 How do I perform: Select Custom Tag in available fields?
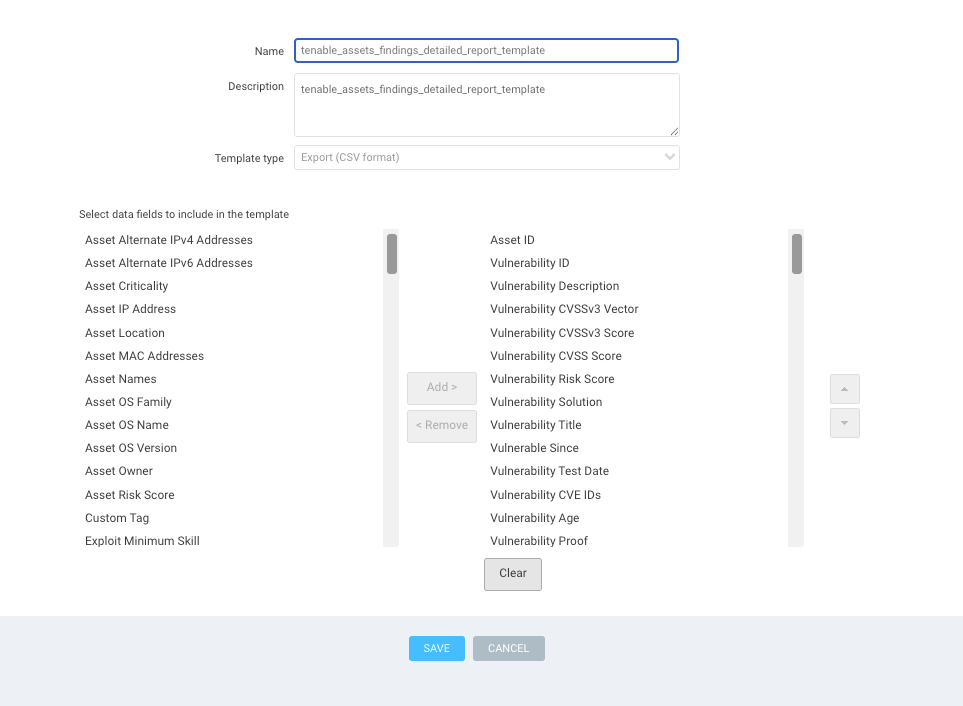(x=117, y=518)
